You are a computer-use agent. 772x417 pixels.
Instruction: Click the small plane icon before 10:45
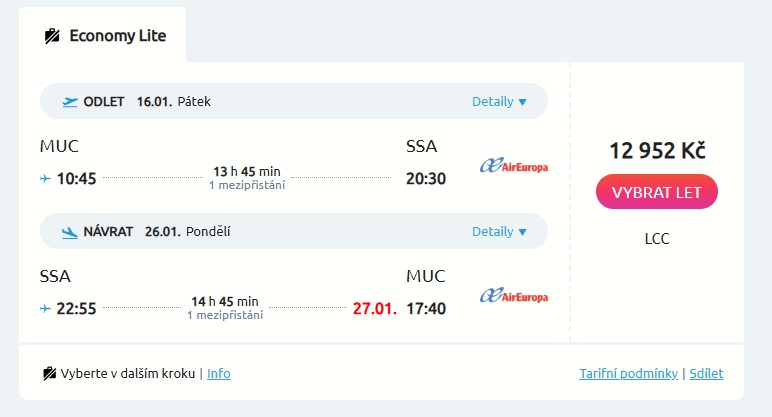pos(45,179)
